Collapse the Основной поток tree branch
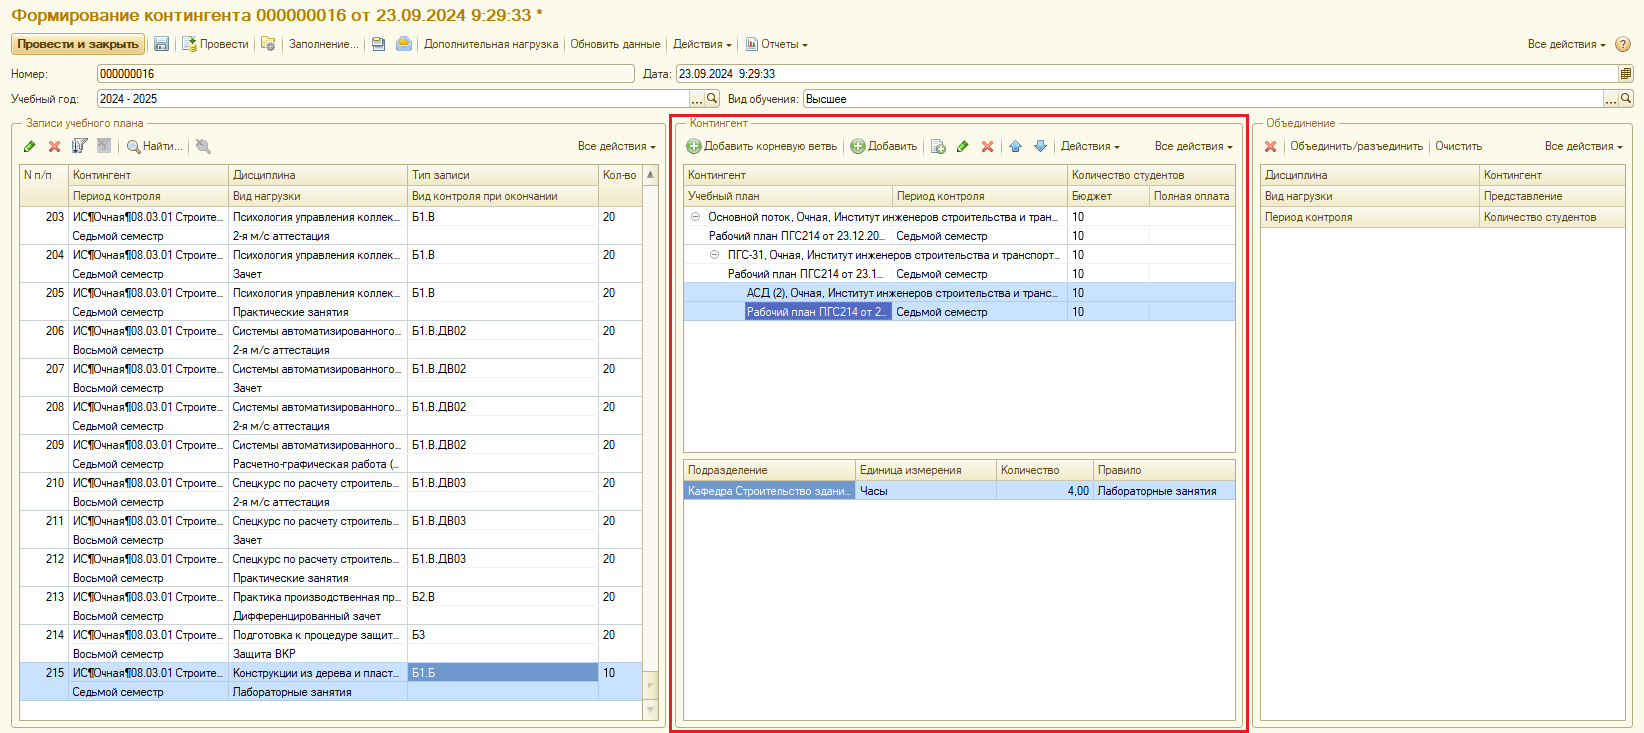 pyautogui.click(x=695, y=217)
